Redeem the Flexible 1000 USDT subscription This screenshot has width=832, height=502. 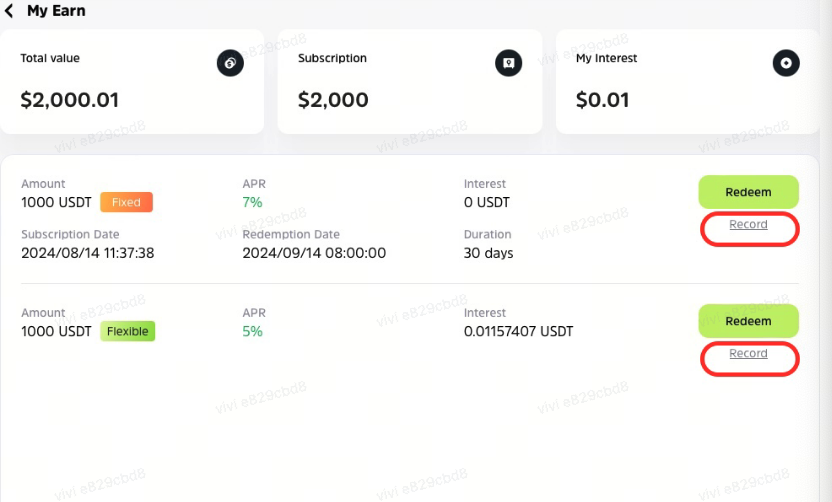click(x=748, y=321)
